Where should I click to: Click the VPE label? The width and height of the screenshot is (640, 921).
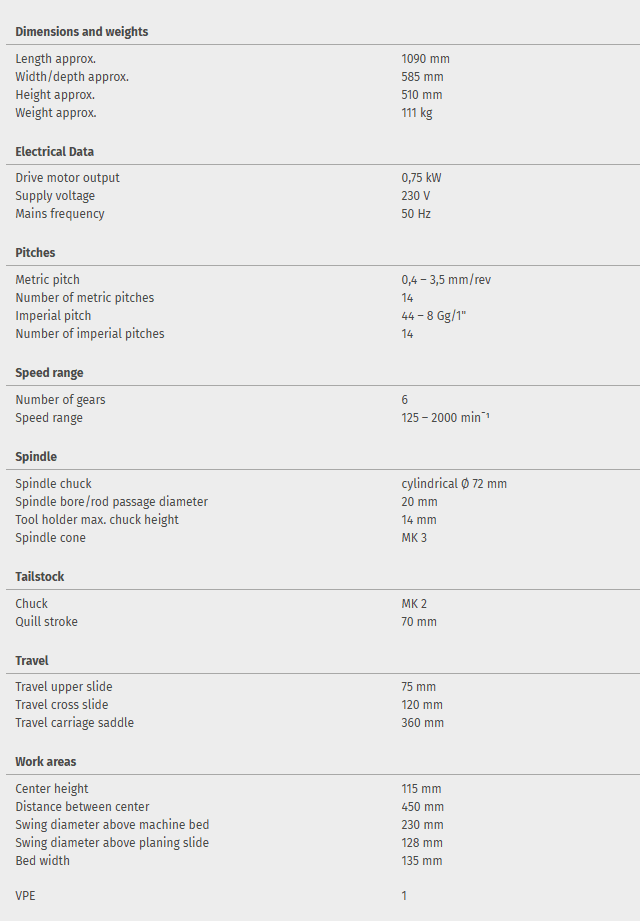[x=25, y=896]
